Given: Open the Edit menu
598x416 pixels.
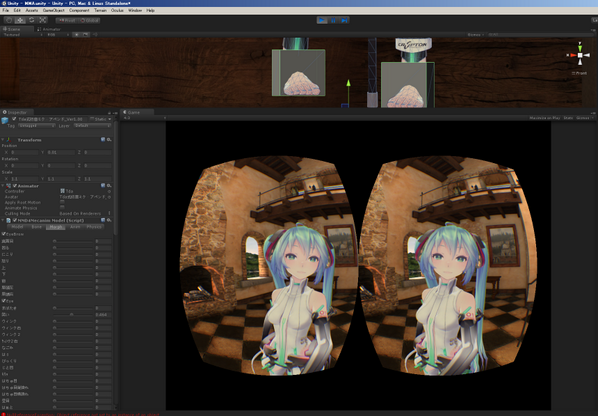Looking at the screenshot, I should [17, 10].
